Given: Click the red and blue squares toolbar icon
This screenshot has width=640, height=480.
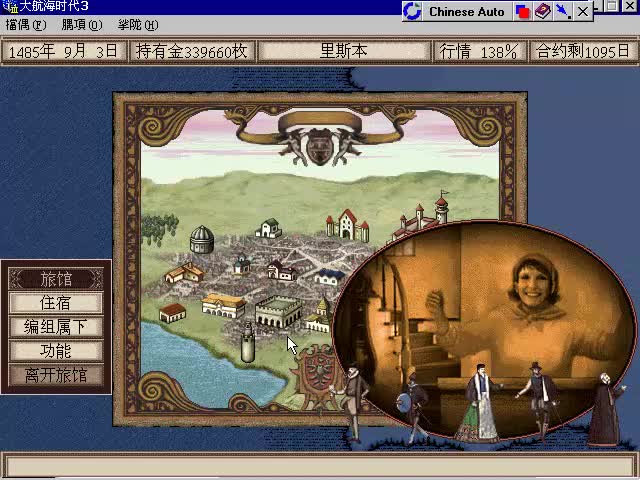Looking at the screenshot, I should pyautogui.click(x=522, y=12).
